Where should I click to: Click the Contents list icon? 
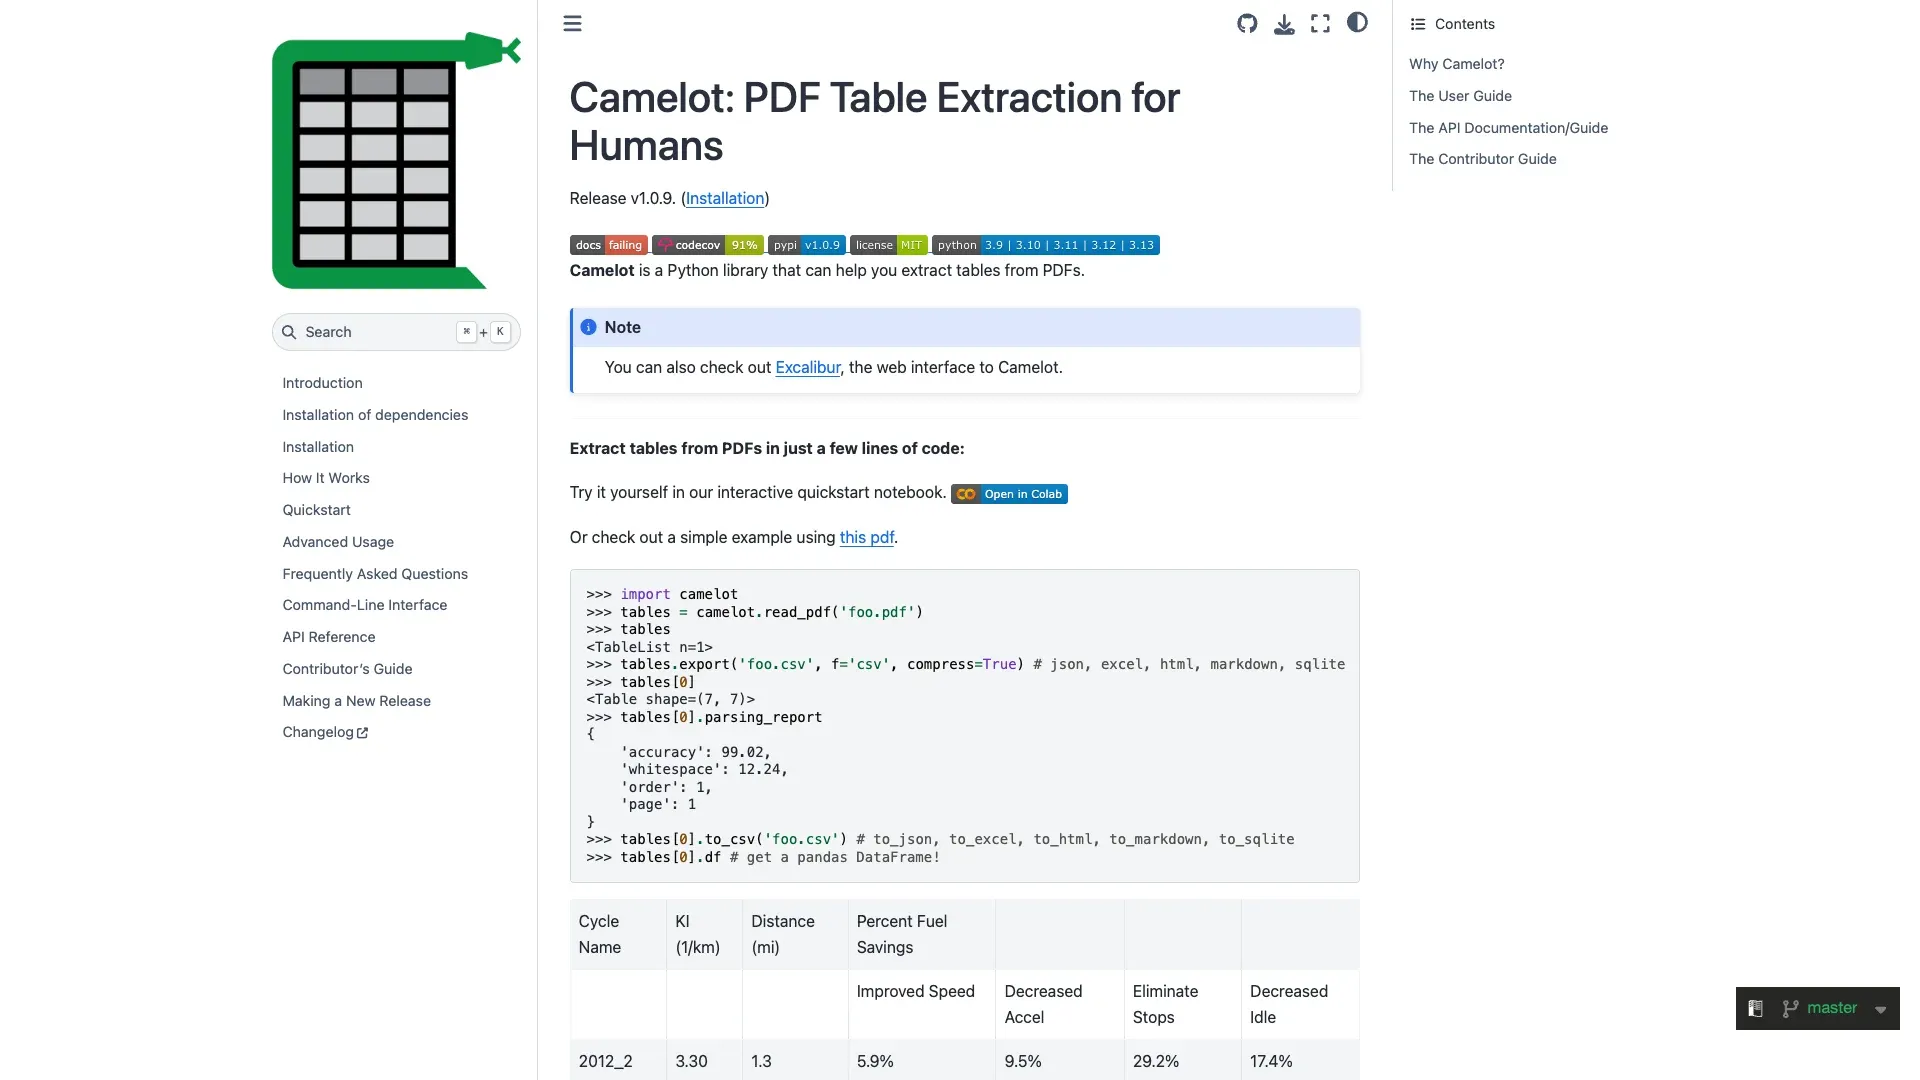coord(1417,23)
